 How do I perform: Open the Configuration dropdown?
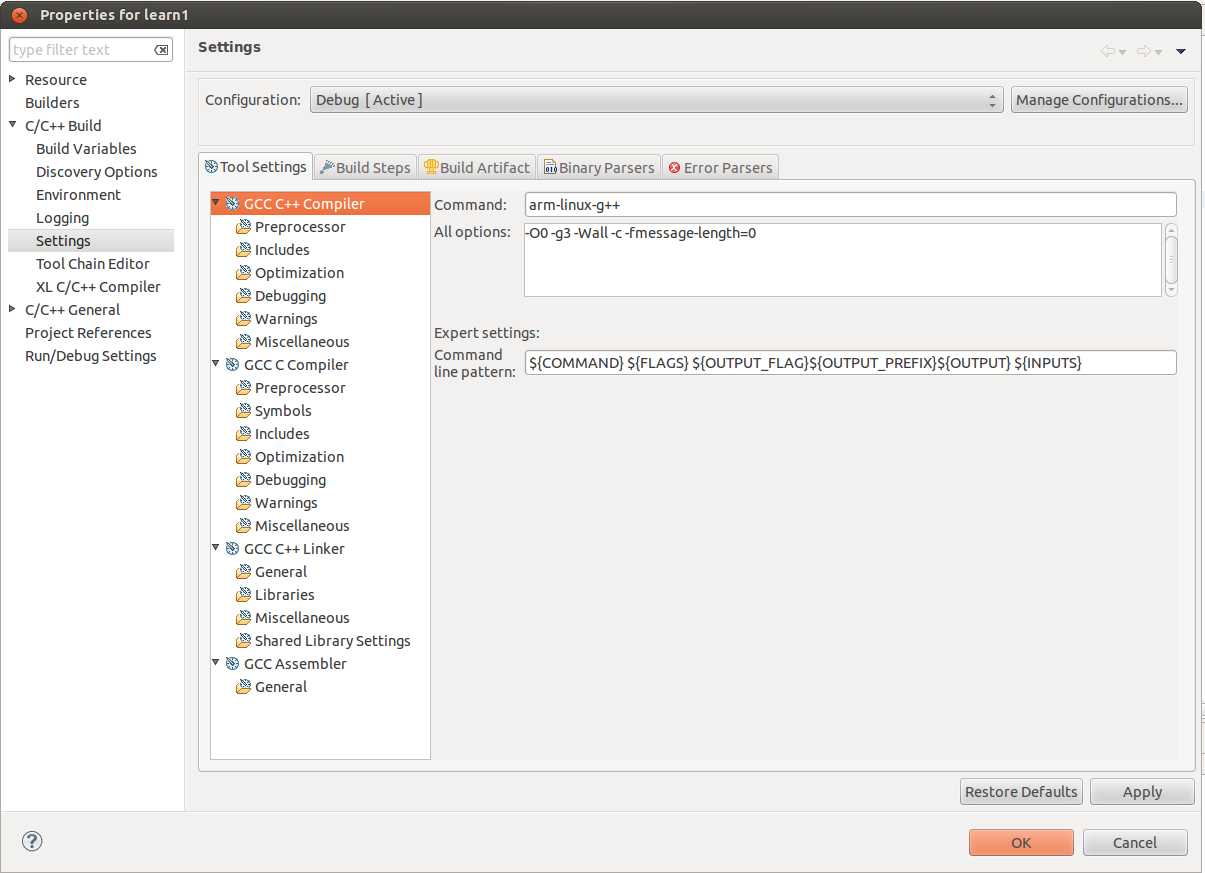(656, 100)
